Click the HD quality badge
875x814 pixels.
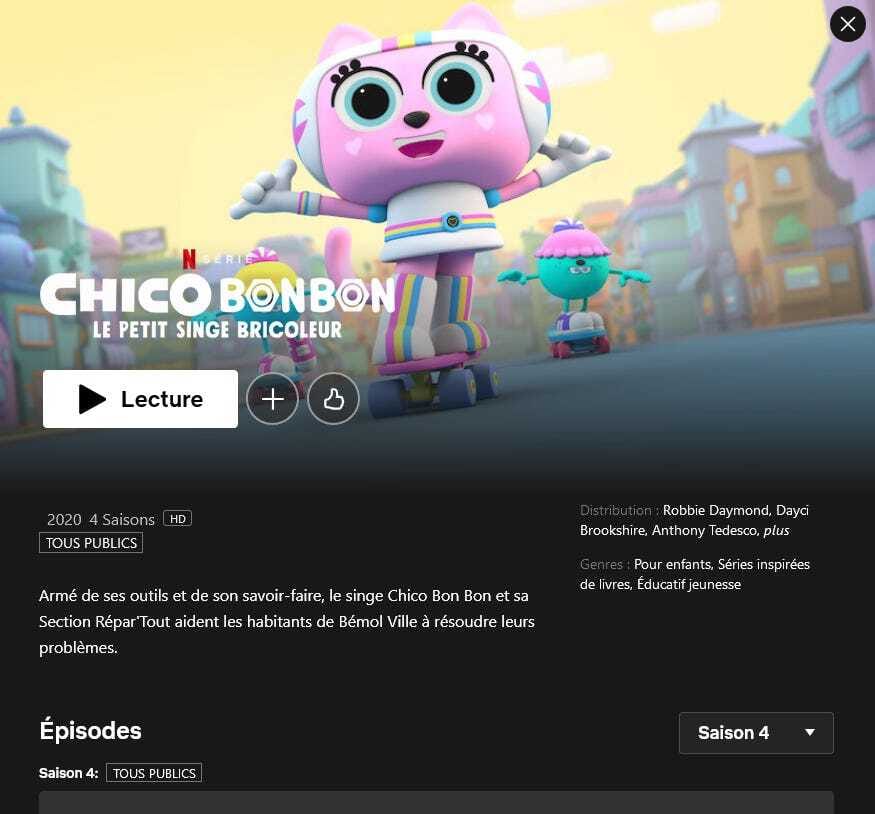177,519
